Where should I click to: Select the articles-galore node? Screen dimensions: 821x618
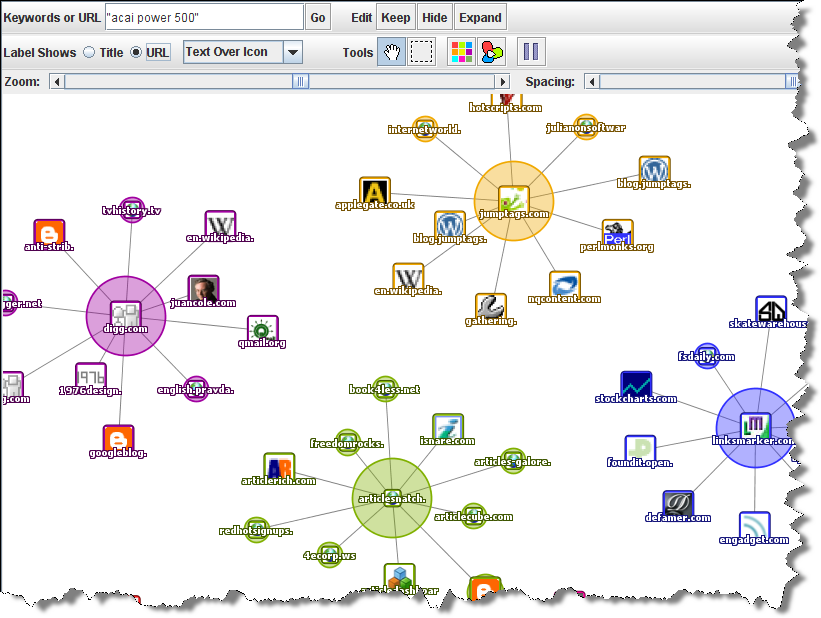click(x=513, y=461)
